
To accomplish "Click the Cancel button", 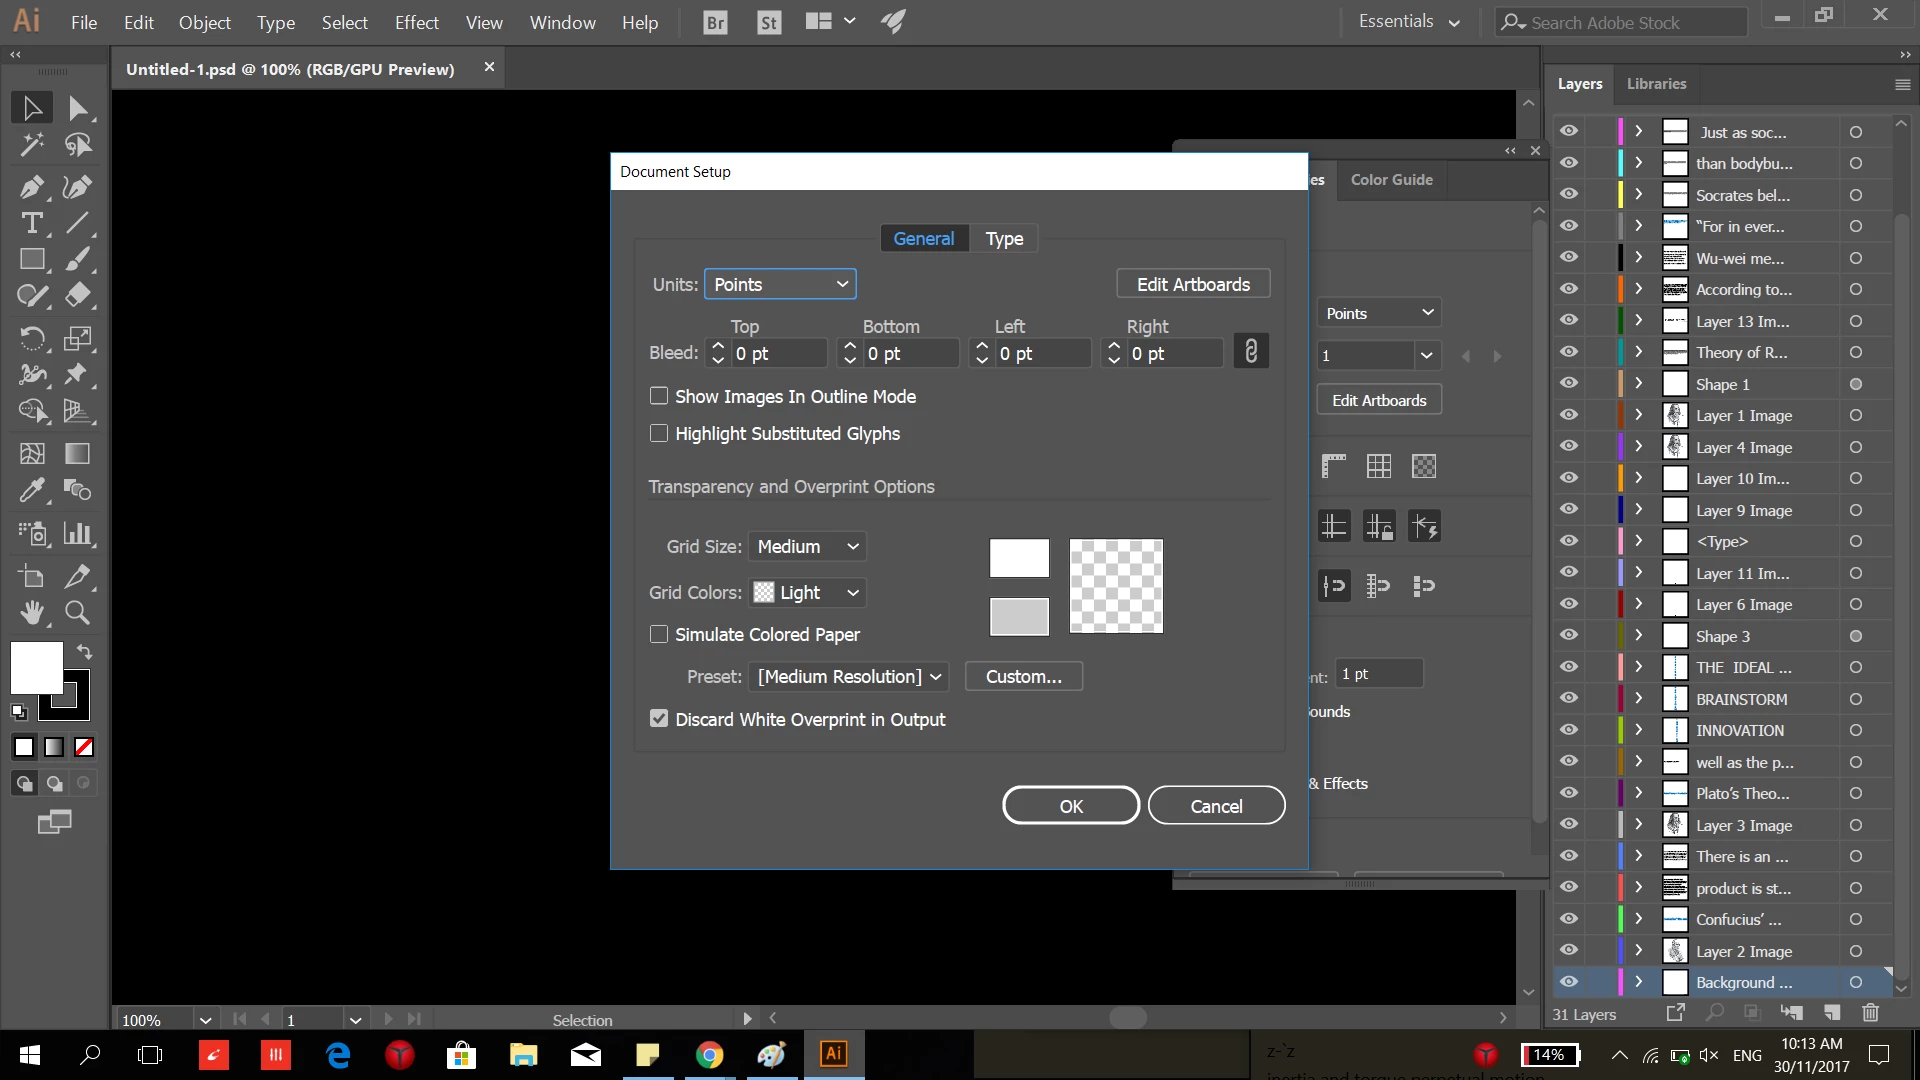I will (1216, 806).
